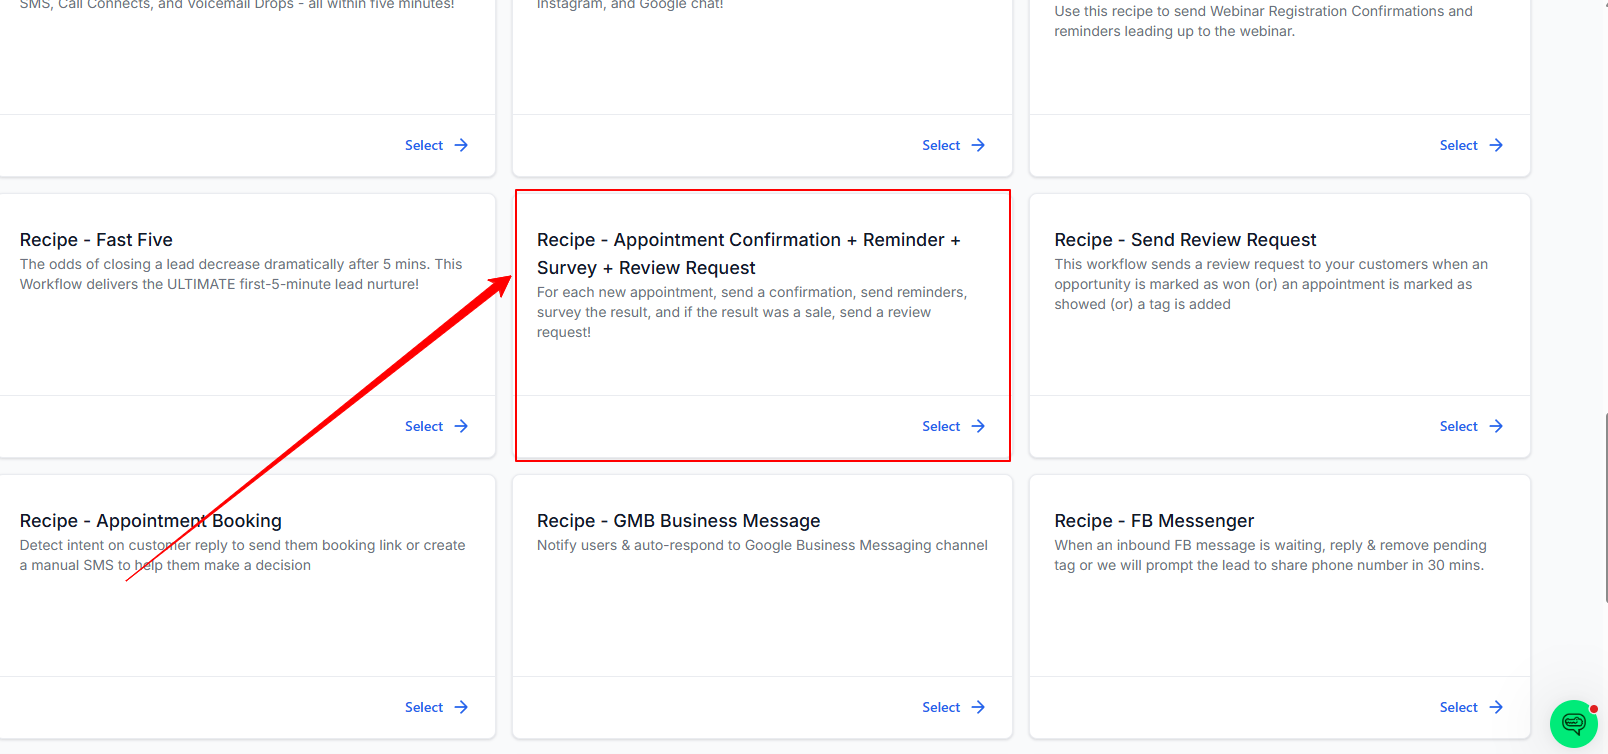The image size is (1608, 754).
Task: Click the description 'This workflow sends a review request'
Action: pos(1271,284)
